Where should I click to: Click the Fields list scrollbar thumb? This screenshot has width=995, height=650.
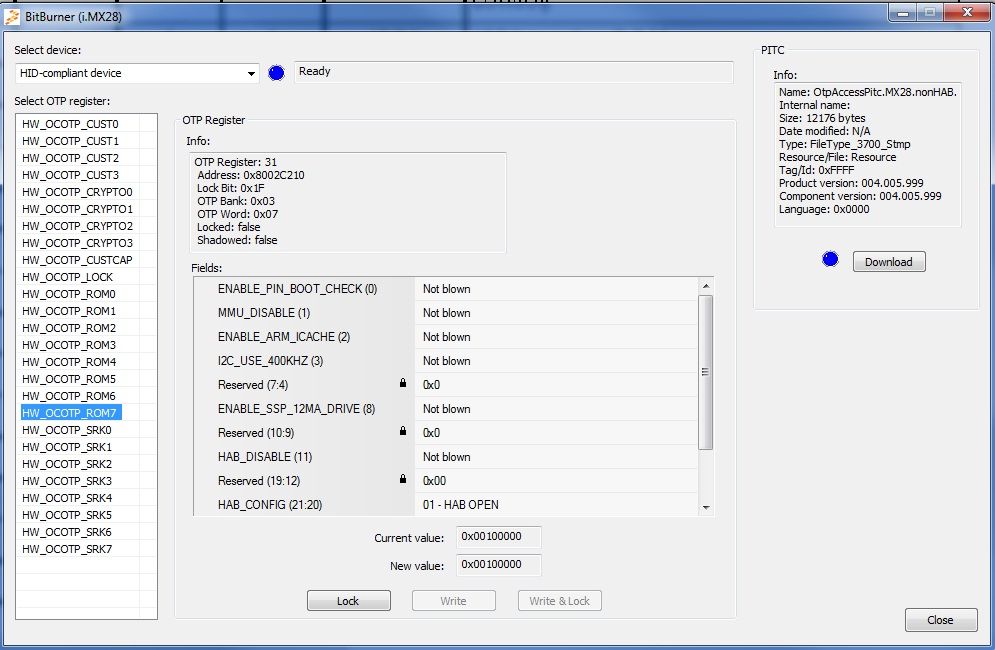[x=706, y=373]
